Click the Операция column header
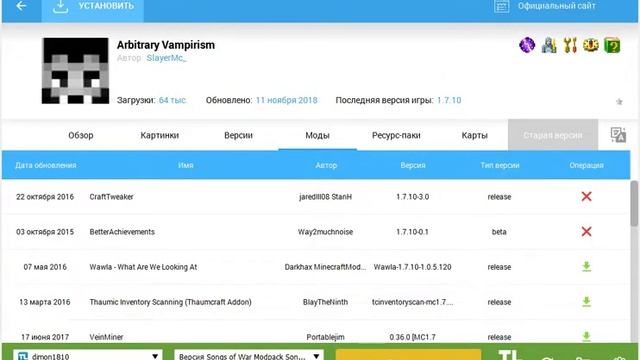This screenshot has width=640, height=360. [x=587, y=165]
